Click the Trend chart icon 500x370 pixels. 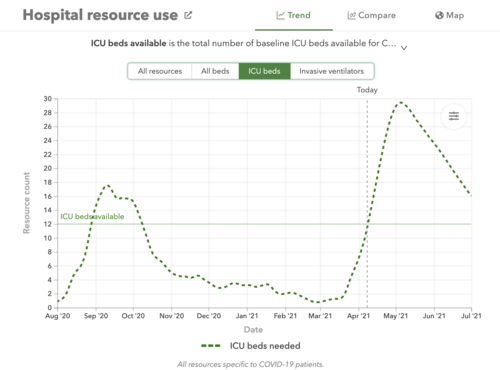(280, 15)
